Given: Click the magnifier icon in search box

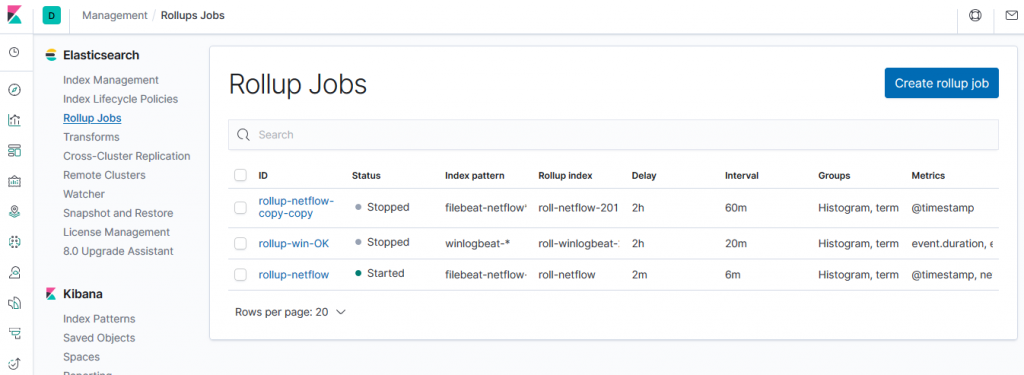Looking at the screenshot, I should (x=244, y=135).
